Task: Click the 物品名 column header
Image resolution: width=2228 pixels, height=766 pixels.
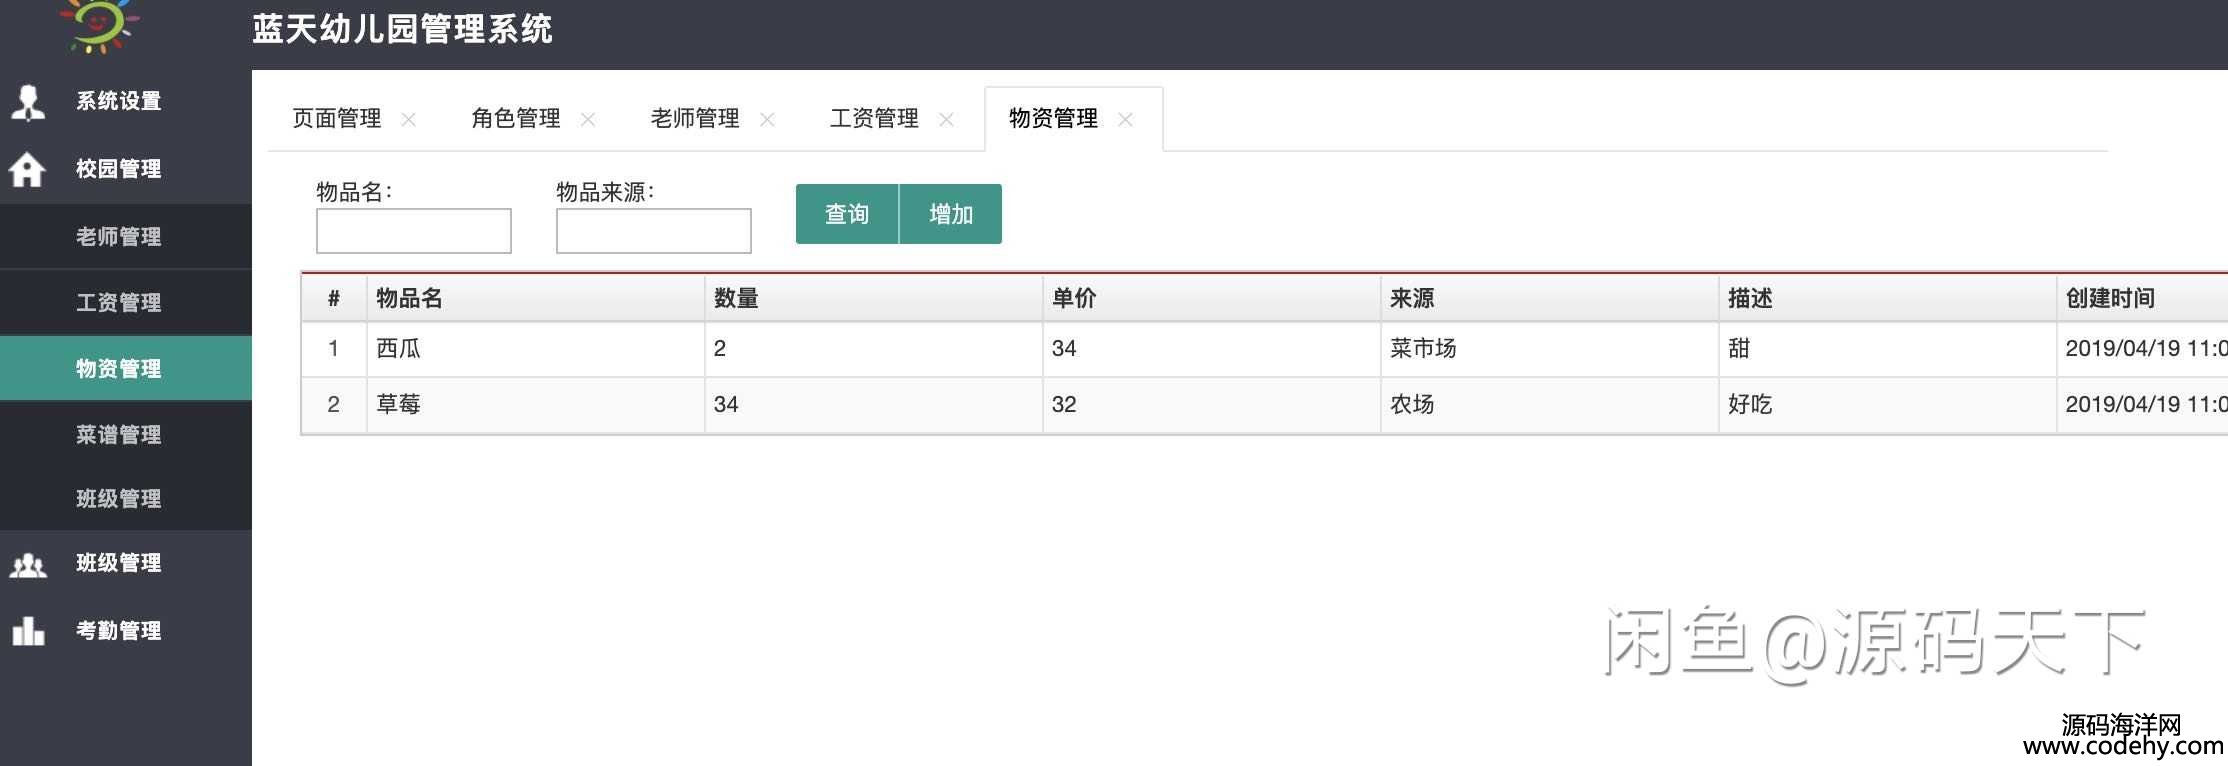Action: point(536,298)
